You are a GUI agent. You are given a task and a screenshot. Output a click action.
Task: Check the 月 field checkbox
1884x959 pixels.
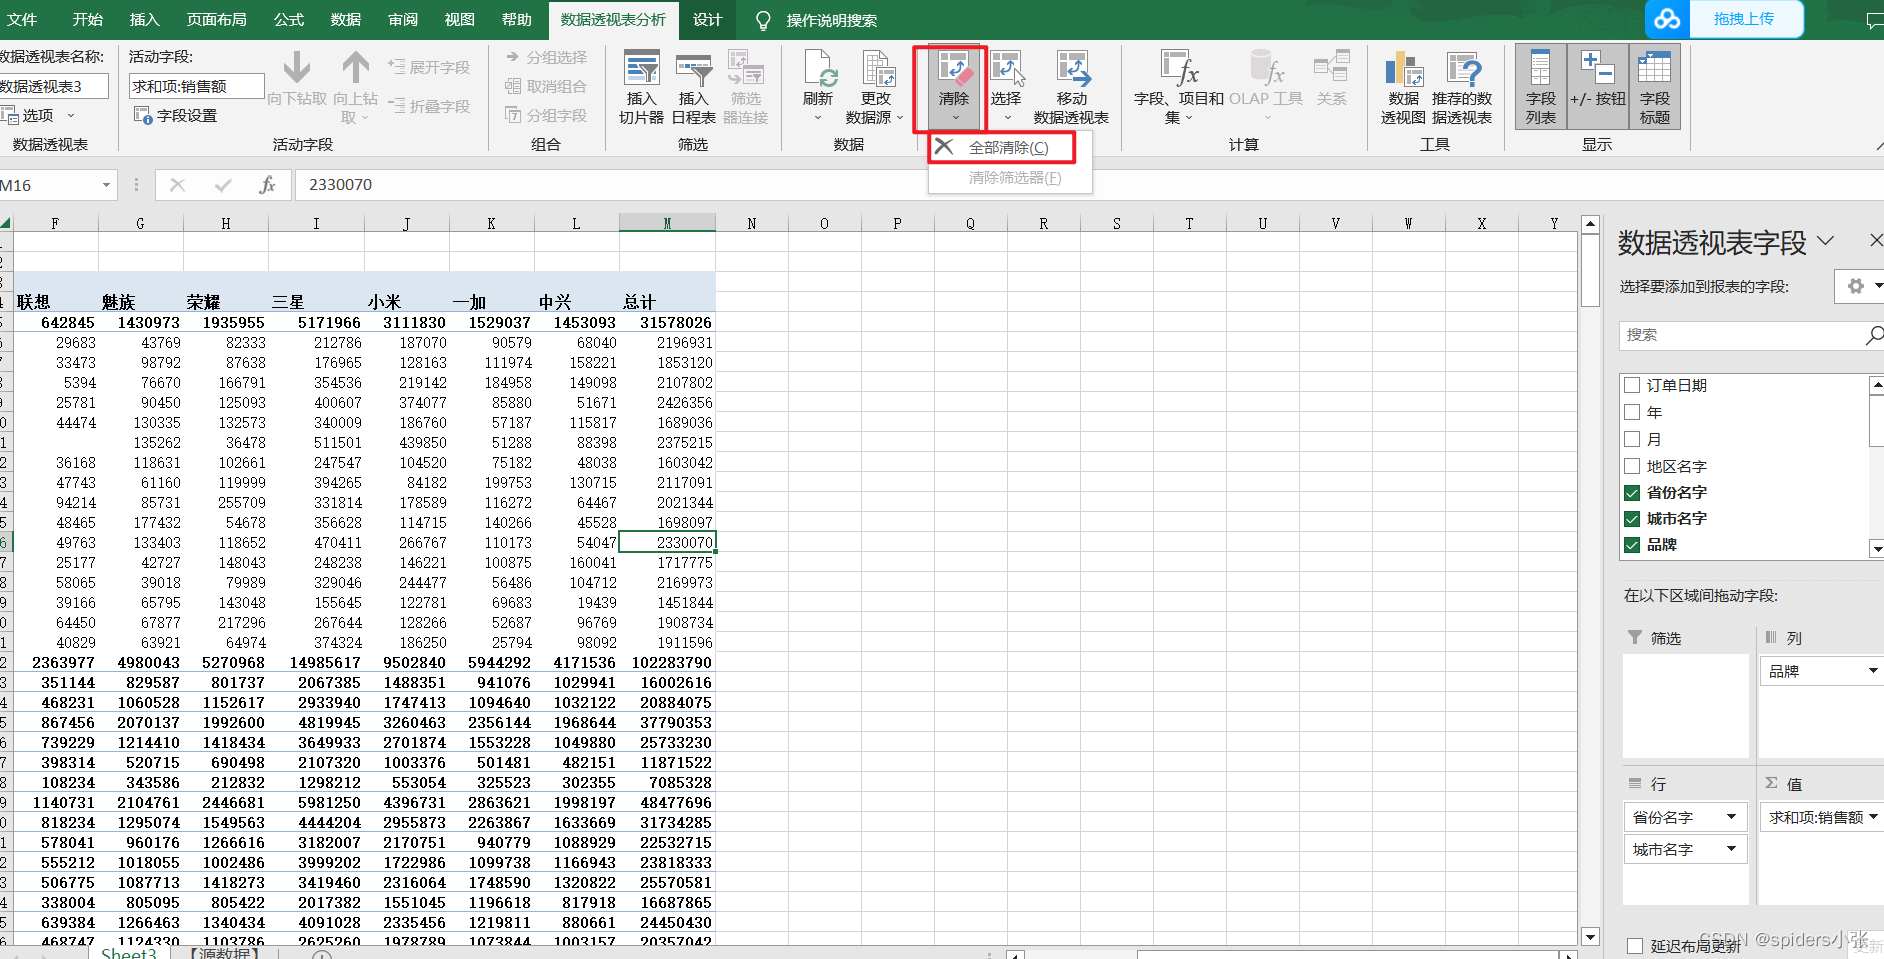pos(1632,439)
